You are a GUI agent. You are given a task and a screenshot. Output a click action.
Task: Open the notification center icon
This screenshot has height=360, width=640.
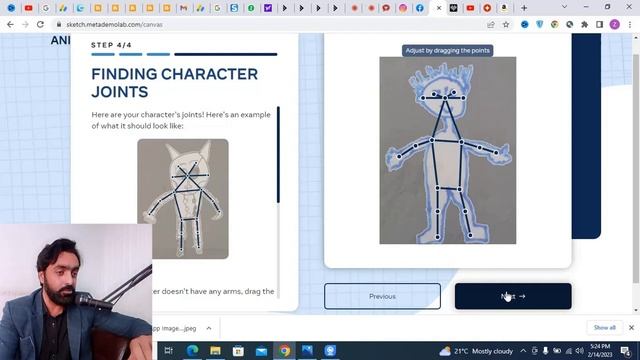[625, 351]
